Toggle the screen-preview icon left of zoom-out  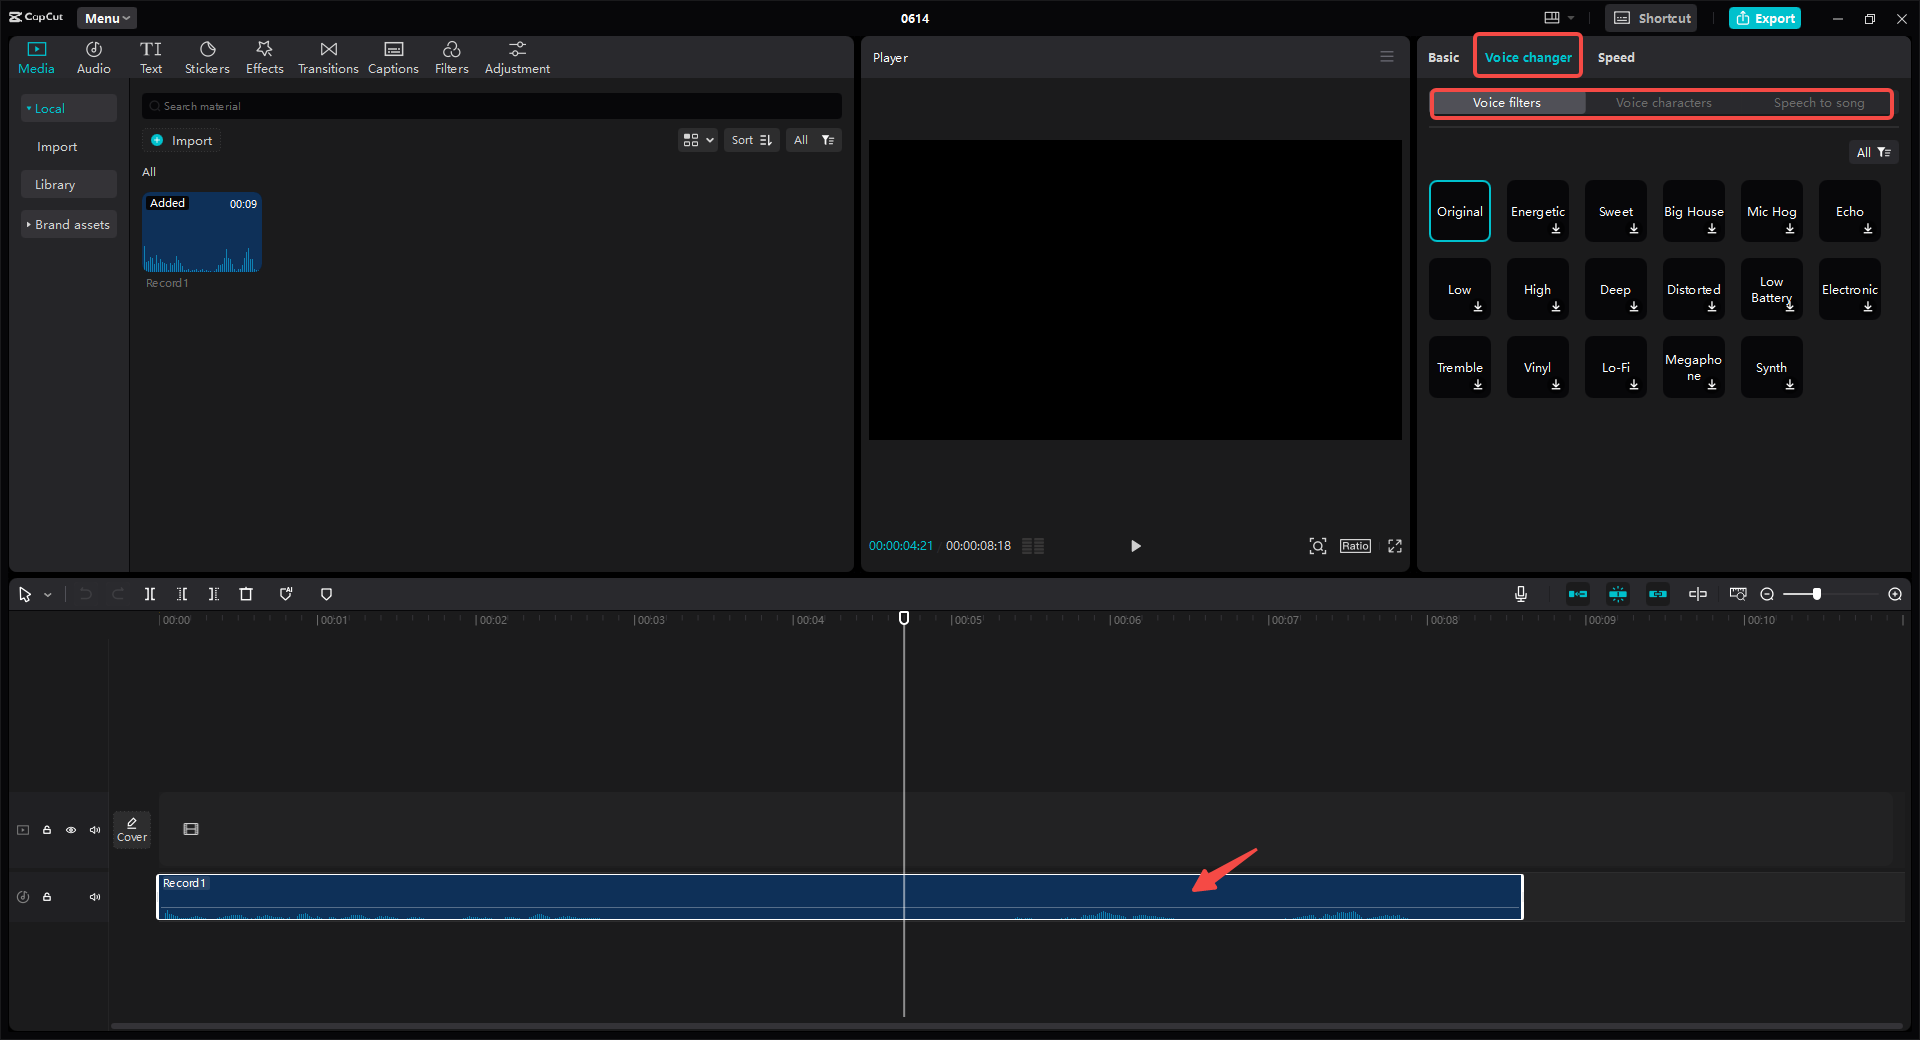1738,594
